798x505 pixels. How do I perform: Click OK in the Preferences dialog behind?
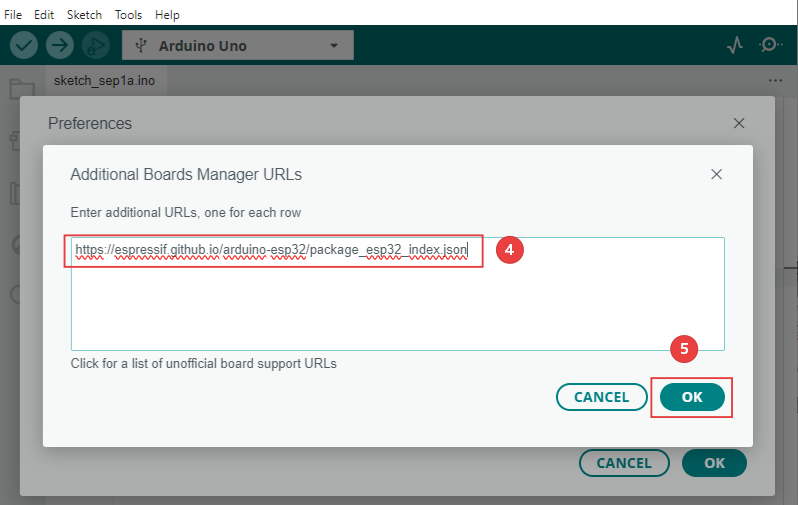coord(714,463)
